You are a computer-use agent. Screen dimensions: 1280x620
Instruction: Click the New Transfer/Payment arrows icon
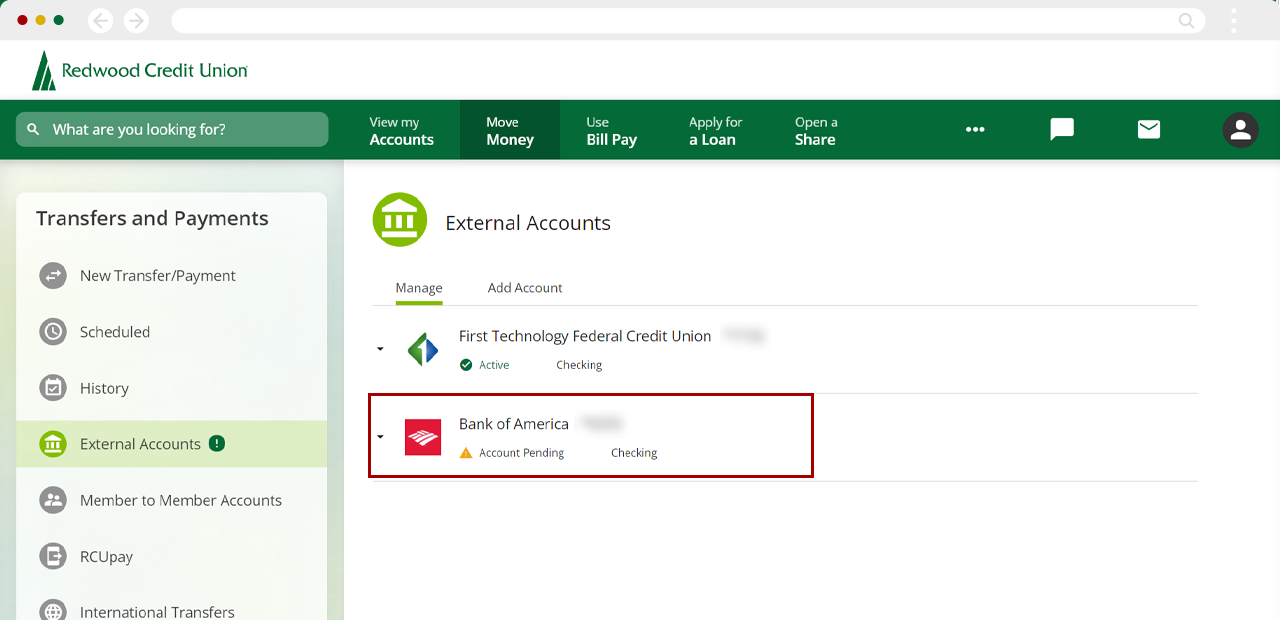(x=53, y=276)
